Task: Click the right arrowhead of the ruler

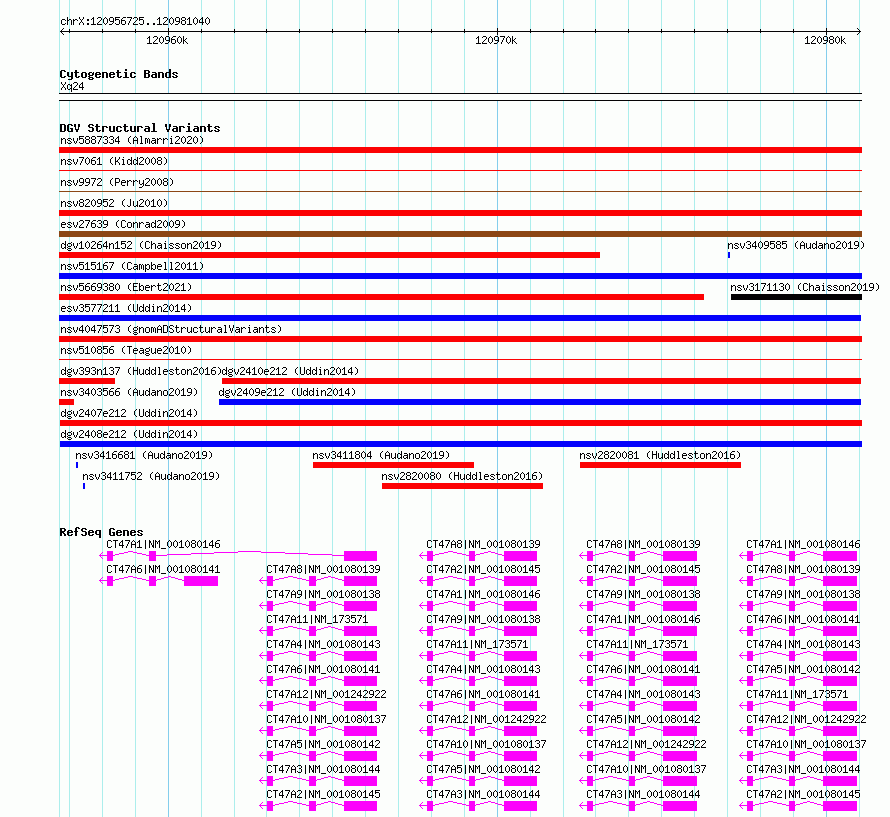Action: pos(858,32)
